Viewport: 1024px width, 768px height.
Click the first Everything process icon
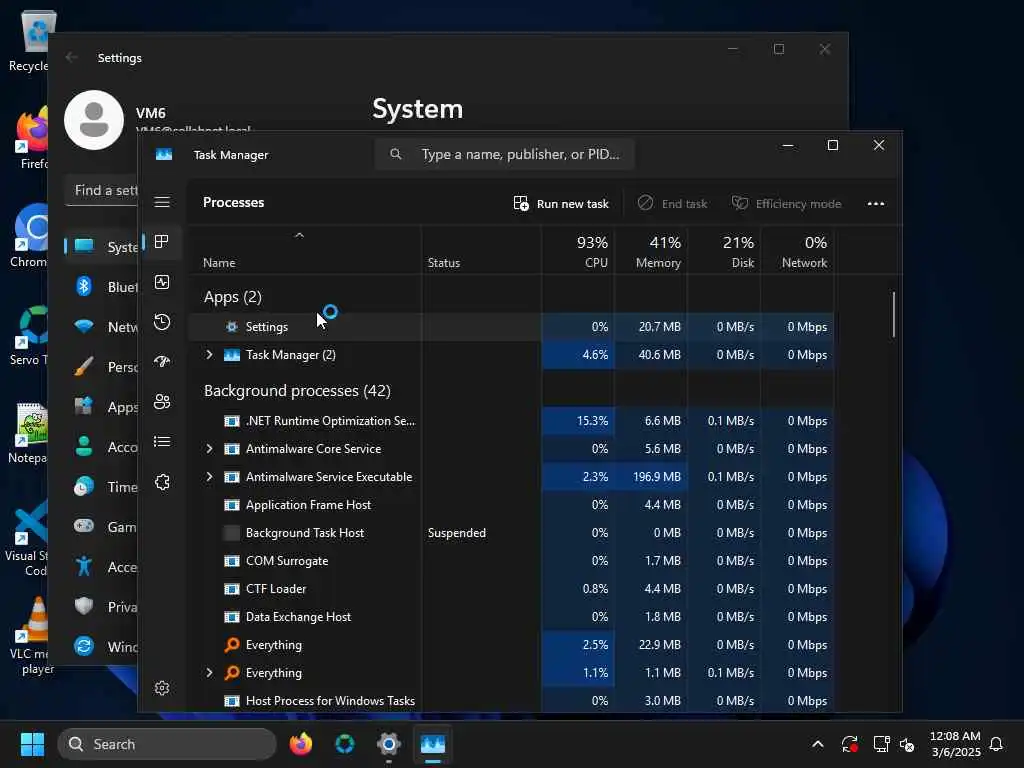pos(232,645)
